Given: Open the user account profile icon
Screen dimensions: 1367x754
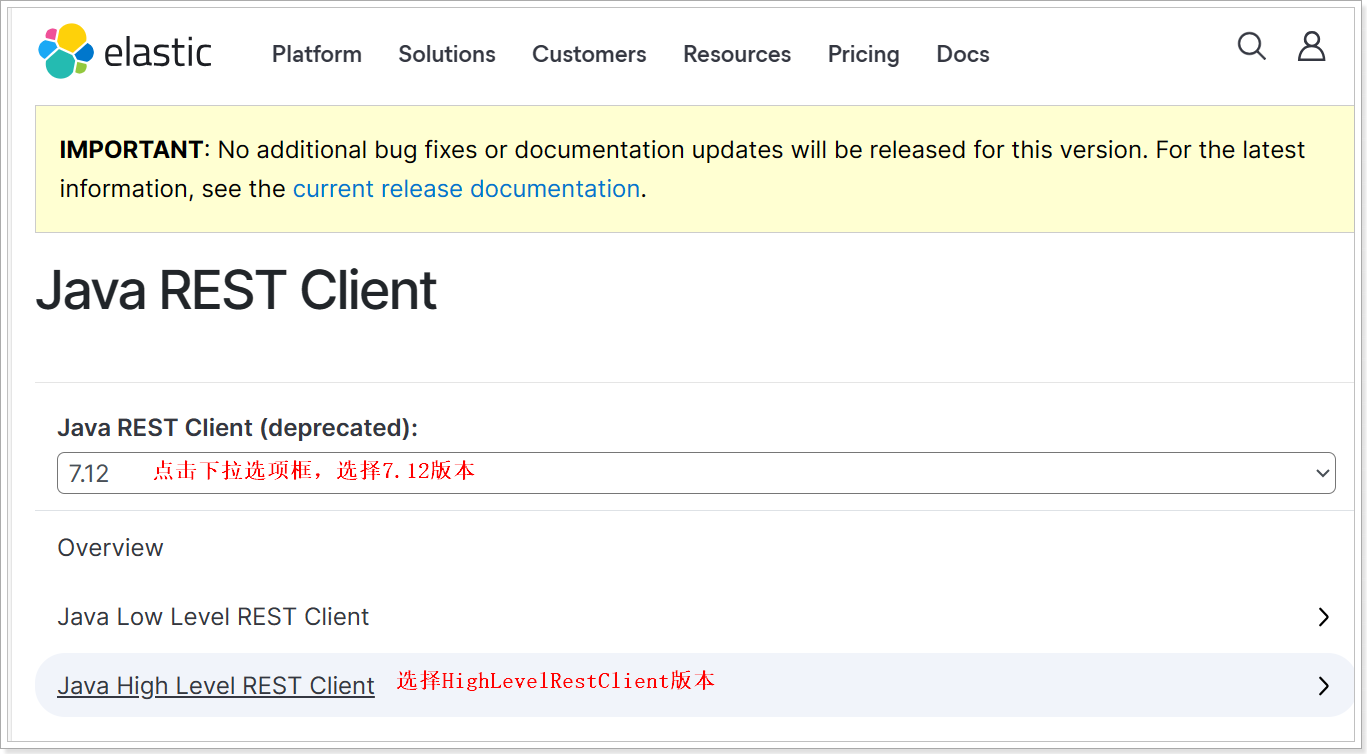Looking at the screenshot, I should [1311, 46].
